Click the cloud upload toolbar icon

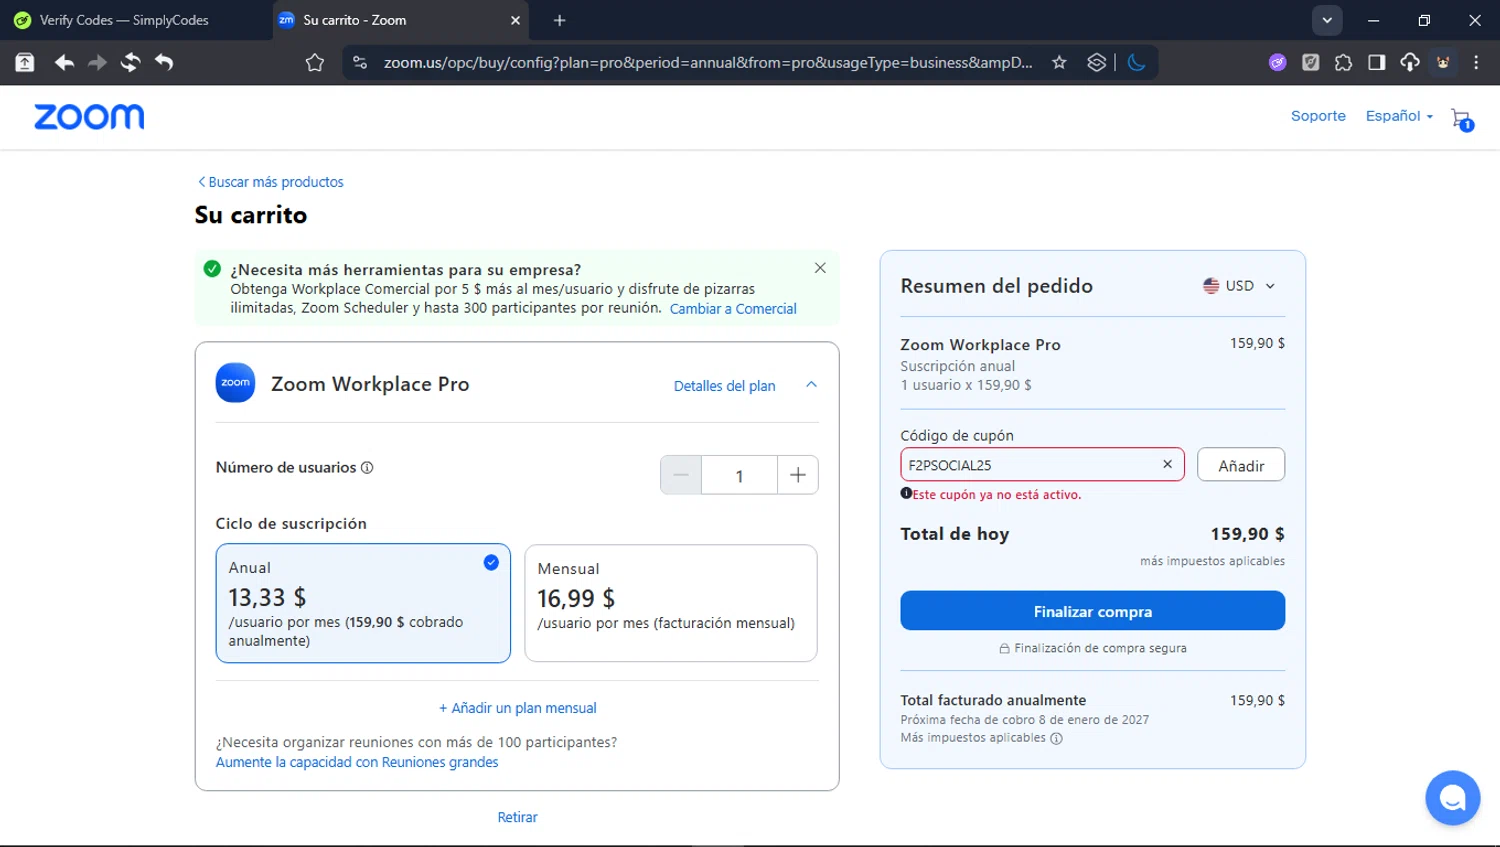[1410, 62]
